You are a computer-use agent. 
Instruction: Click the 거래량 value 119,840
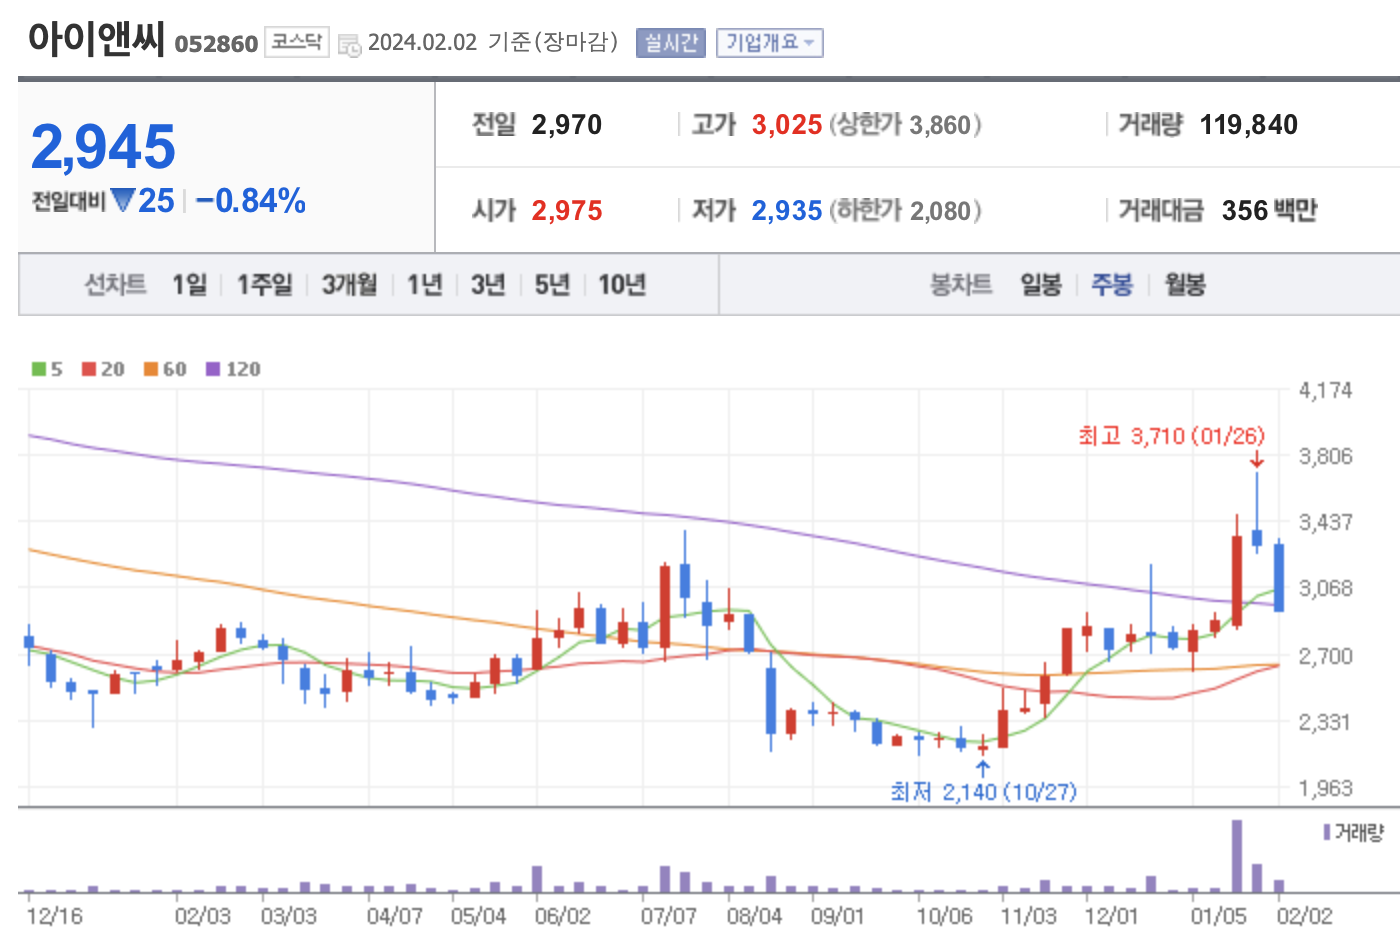click(x=1249, y=125)
